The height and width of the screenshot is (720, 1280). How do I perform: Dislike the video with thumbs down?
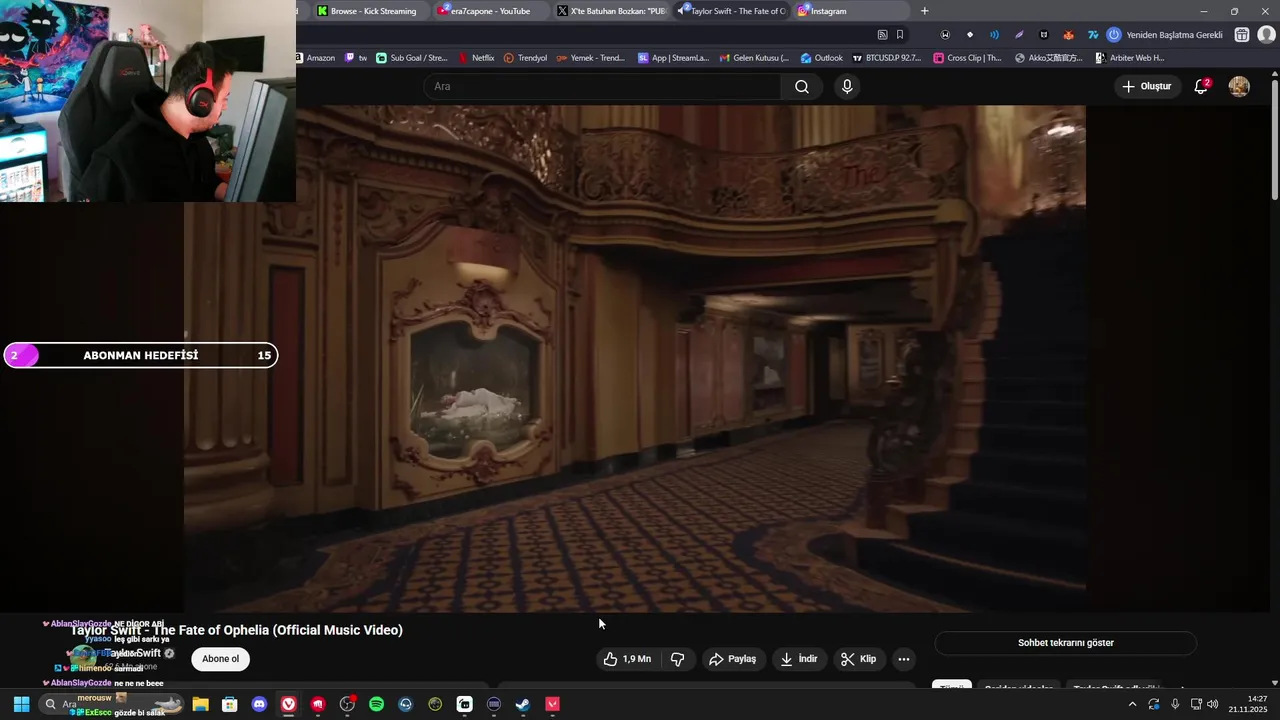[x=677, y=659]
